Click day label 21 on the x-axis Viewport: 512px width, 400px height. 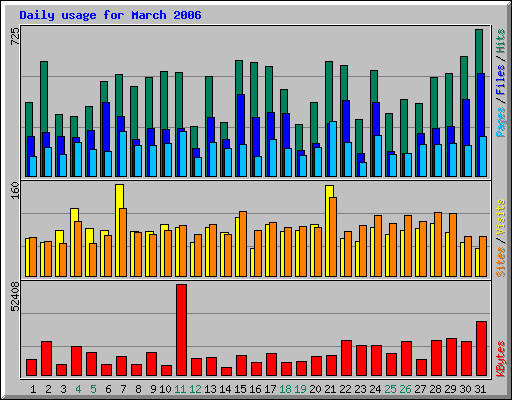(x=330, y=389)
